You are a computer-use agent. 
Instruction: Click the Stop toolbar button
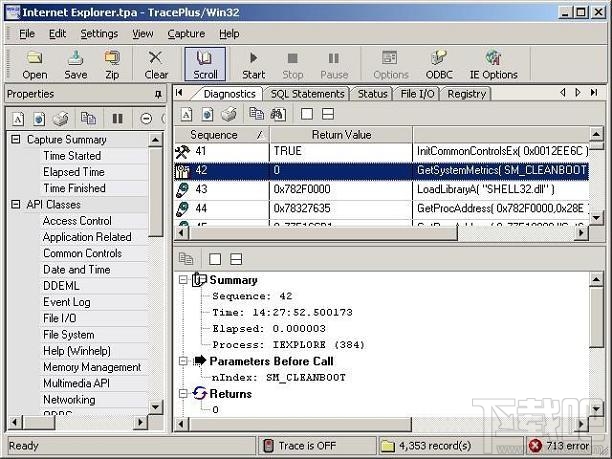292,64
